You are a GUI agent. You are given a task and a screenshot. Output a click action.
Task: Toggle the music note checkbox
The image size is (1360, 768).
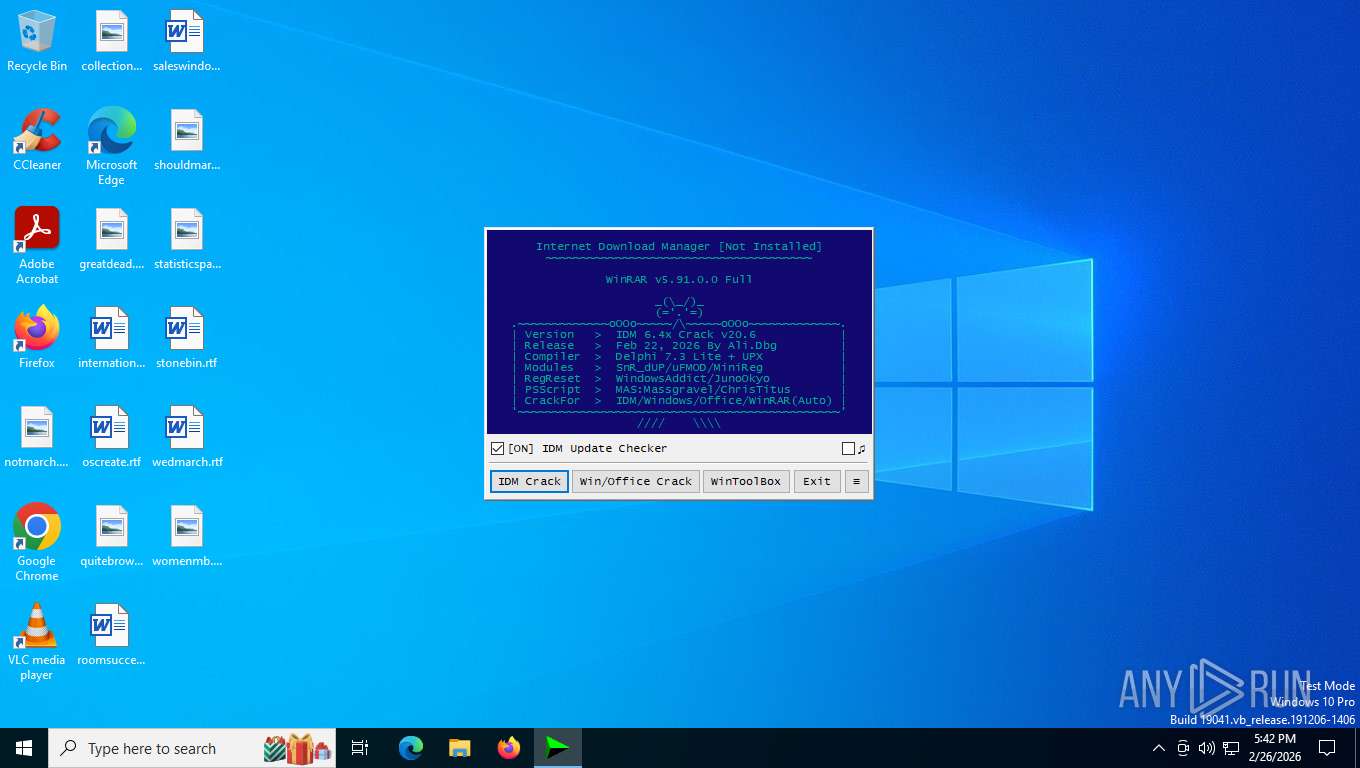(x=849, y=449)
